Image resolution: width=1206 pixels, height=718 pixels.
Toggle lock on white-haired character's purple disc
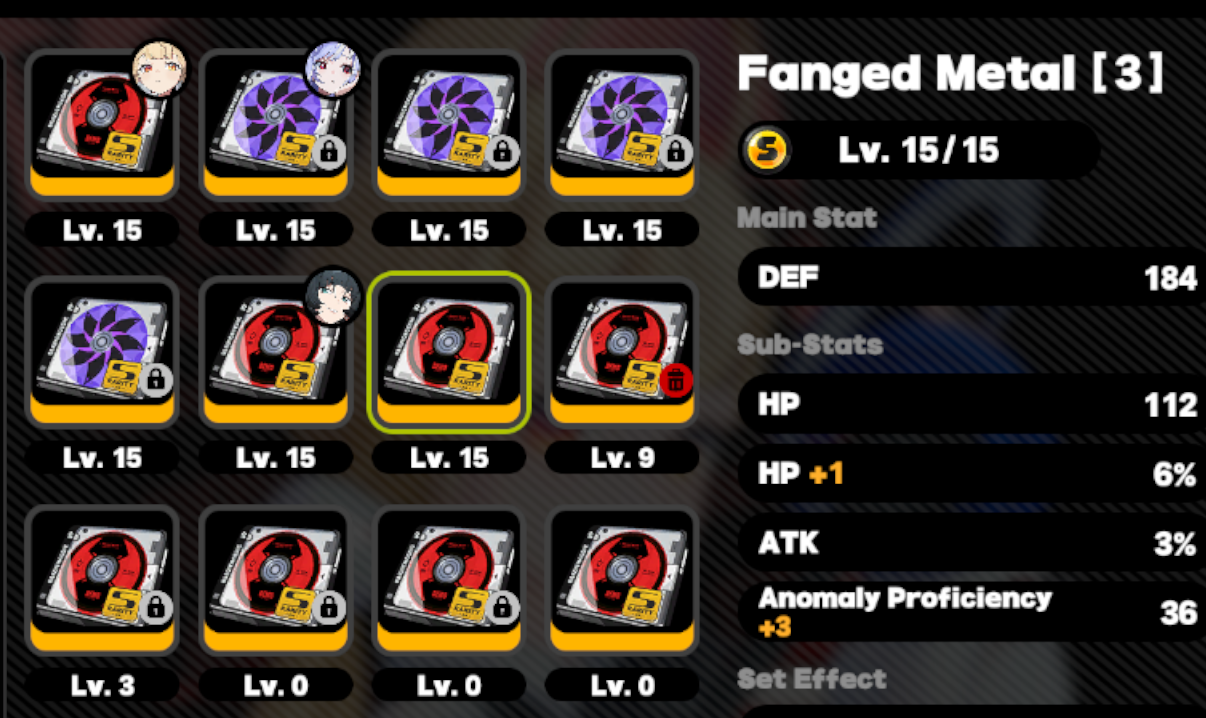coord(328,152)
